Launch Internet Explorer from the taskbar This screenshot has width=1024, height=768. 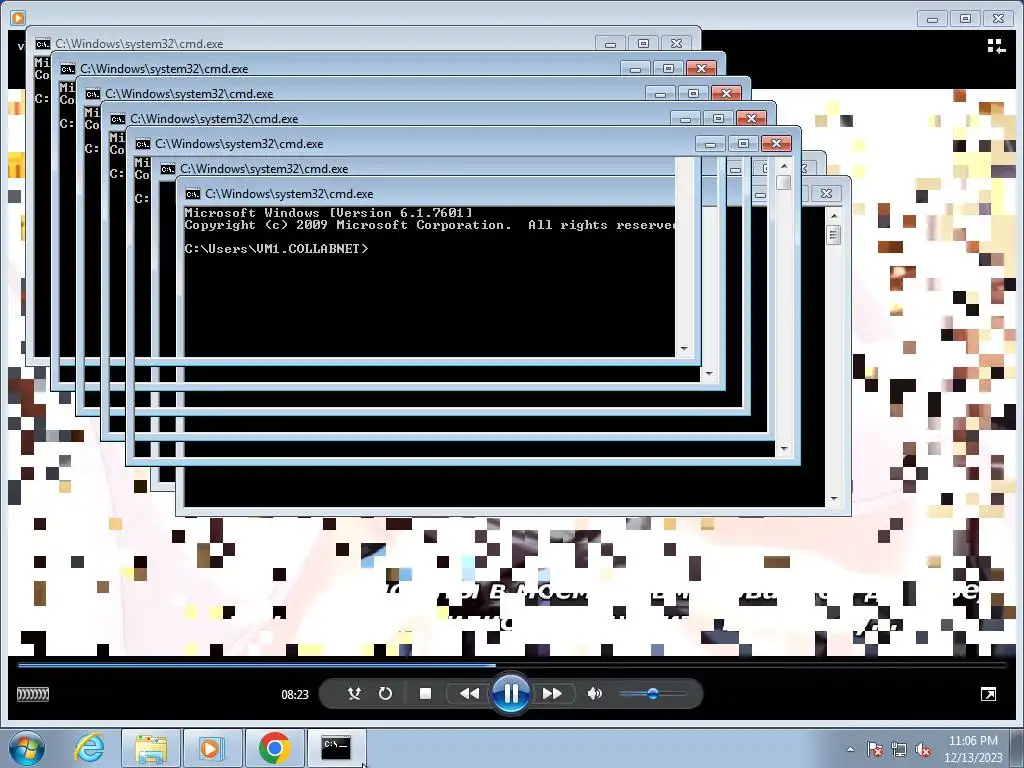click(89, 748)
